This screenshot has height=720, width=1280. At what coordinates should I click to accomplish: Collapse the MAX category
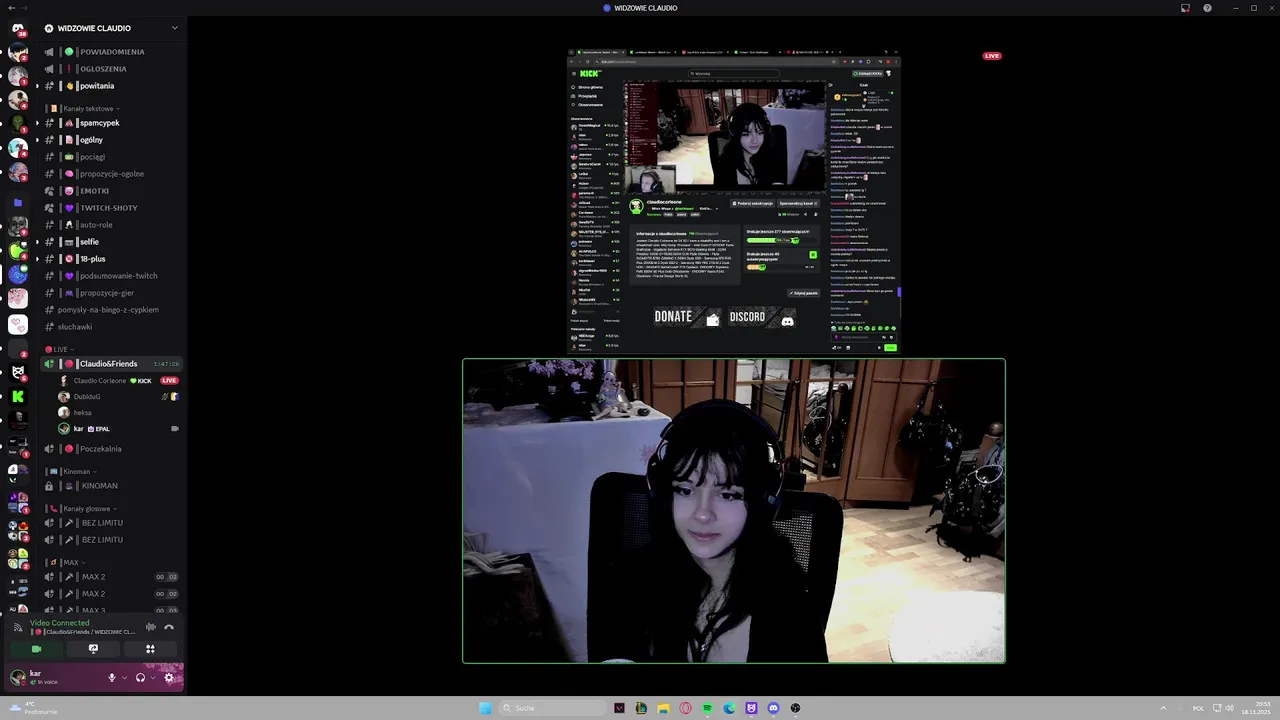pyautogui.click(x=68, y=562)
